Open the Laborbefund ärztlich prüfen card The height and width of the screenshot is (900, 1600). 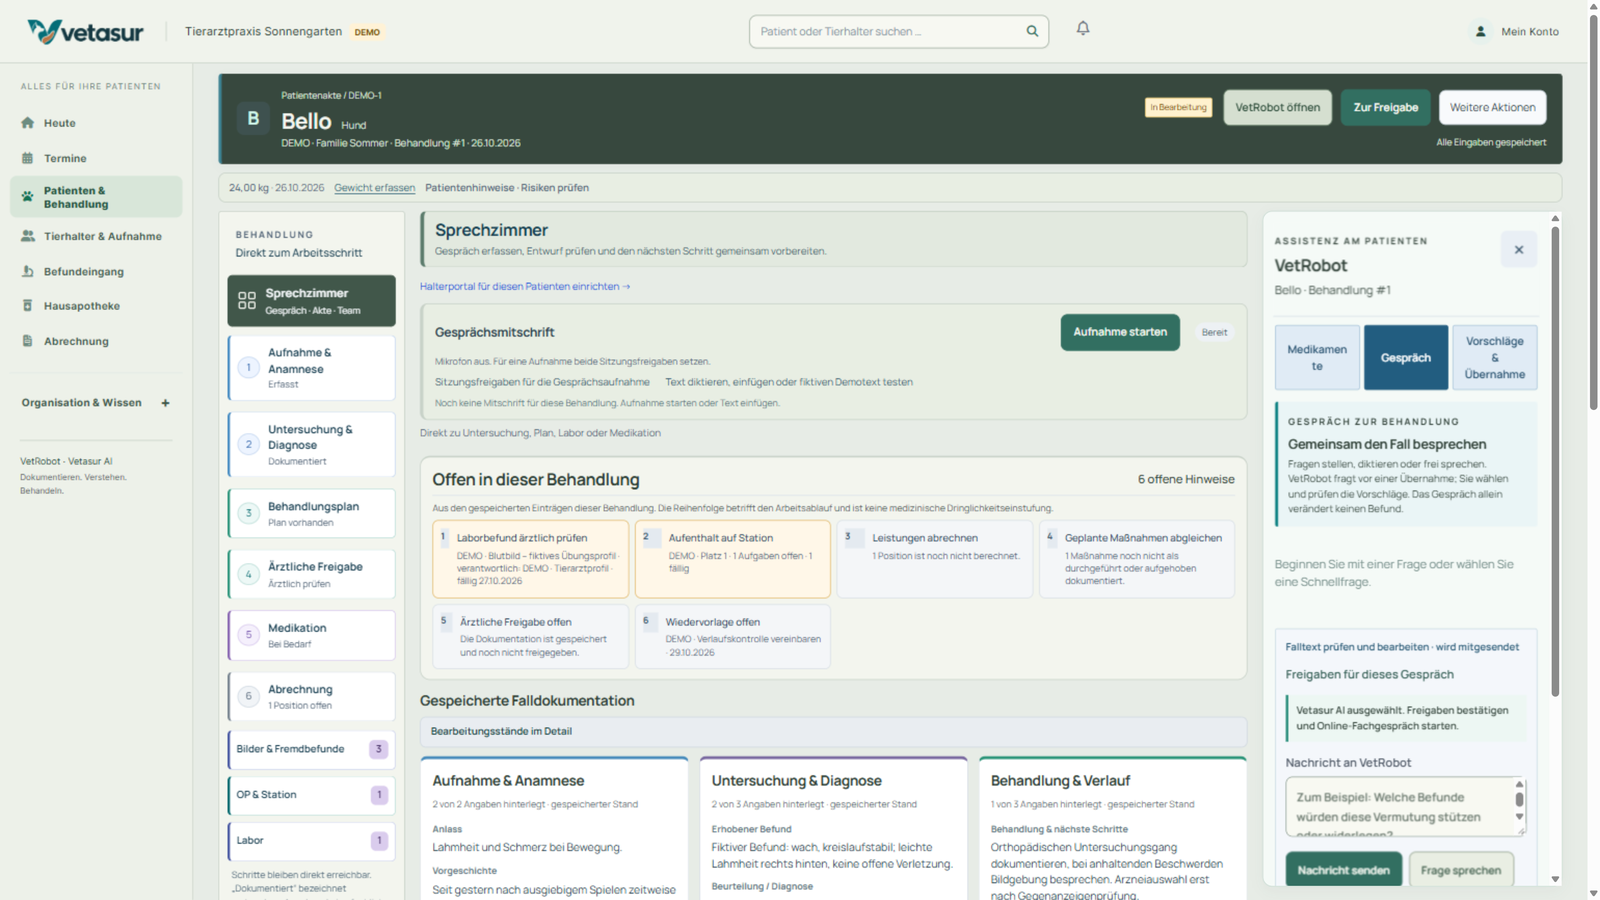click(x=531, y=559)
